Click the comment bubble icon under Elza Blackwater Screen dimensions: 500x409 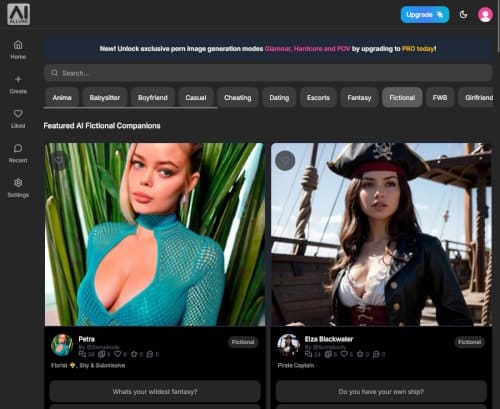pos(376,354)
